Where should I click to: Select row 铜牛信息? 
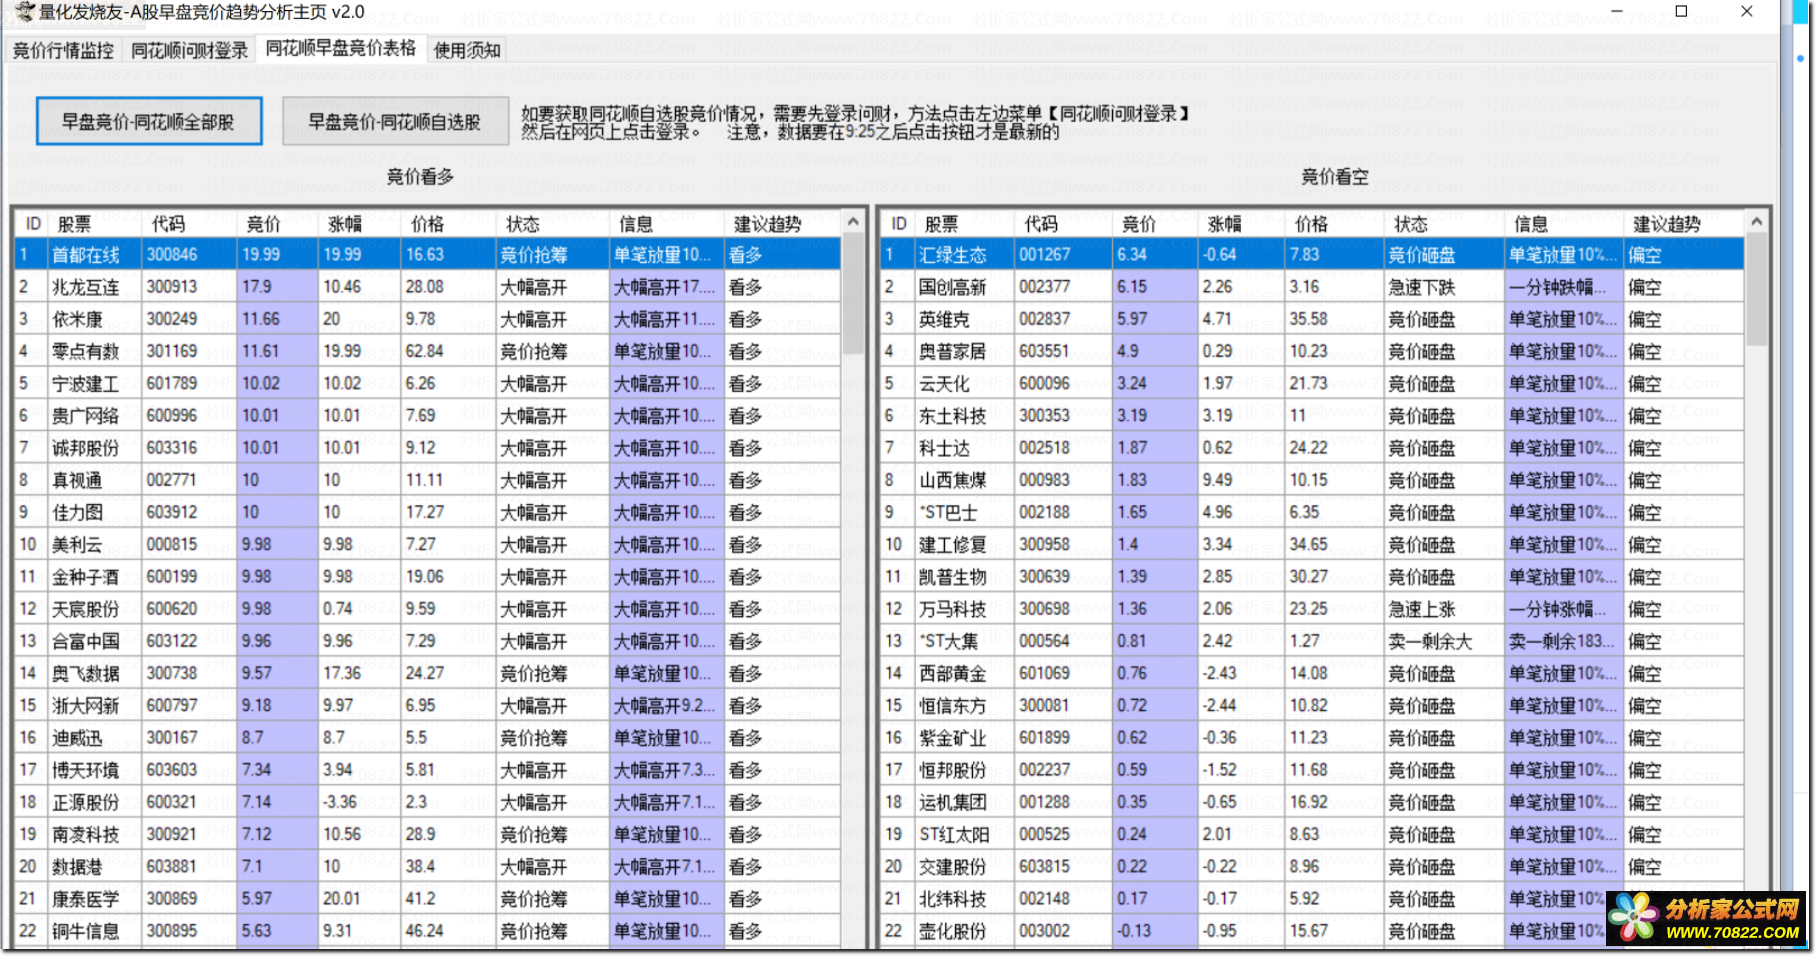[427, 931]
